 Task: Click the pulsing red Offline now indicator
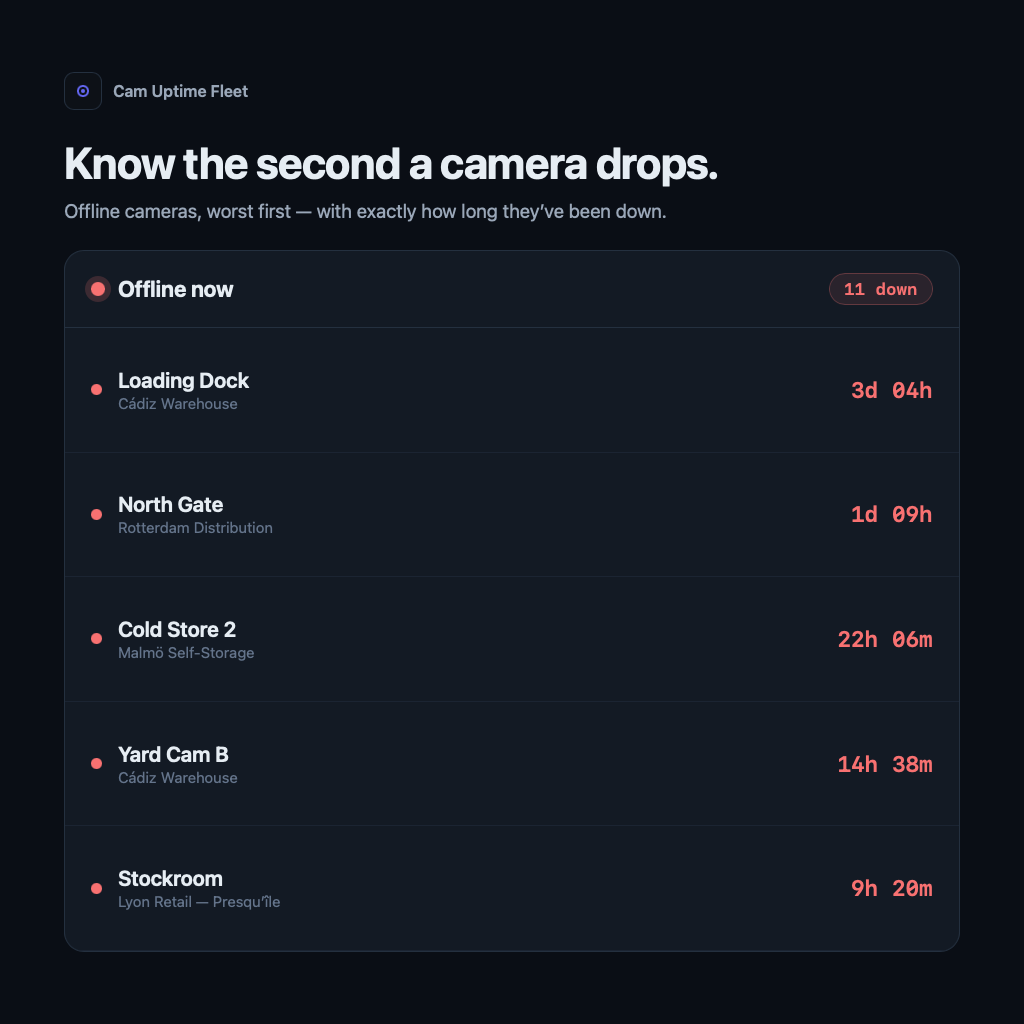click(x=98, y=289)
